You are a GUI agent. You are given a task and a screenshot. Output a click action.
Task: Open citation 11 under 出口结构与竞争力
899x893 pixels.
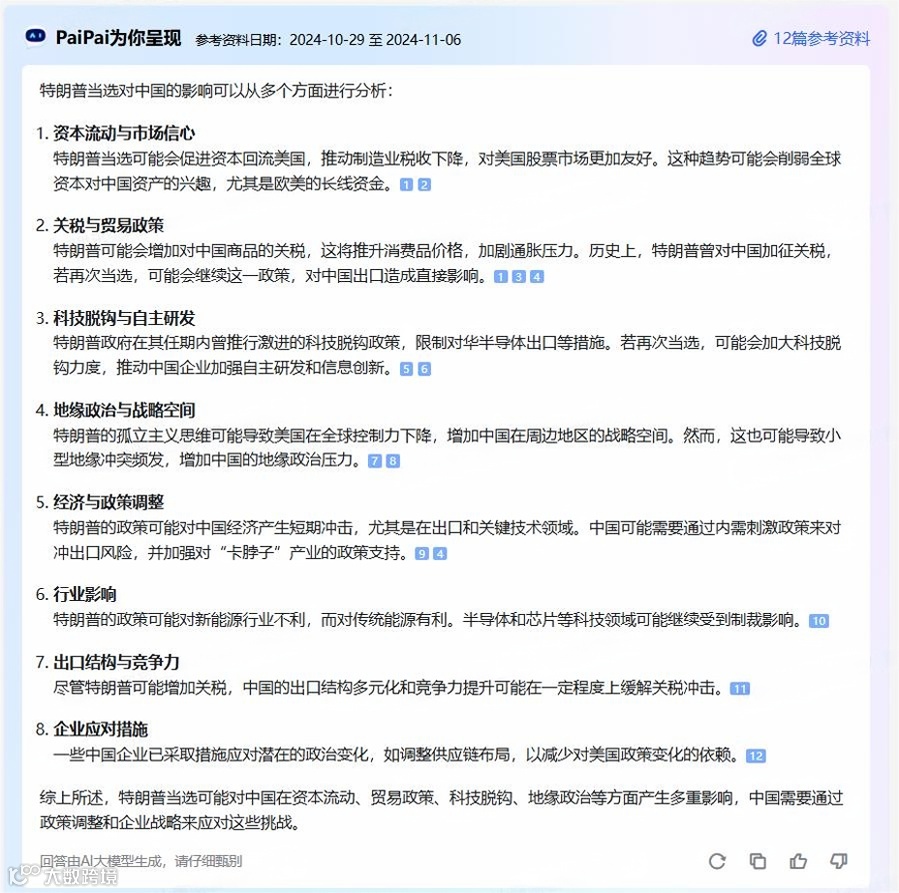point(740,688)
